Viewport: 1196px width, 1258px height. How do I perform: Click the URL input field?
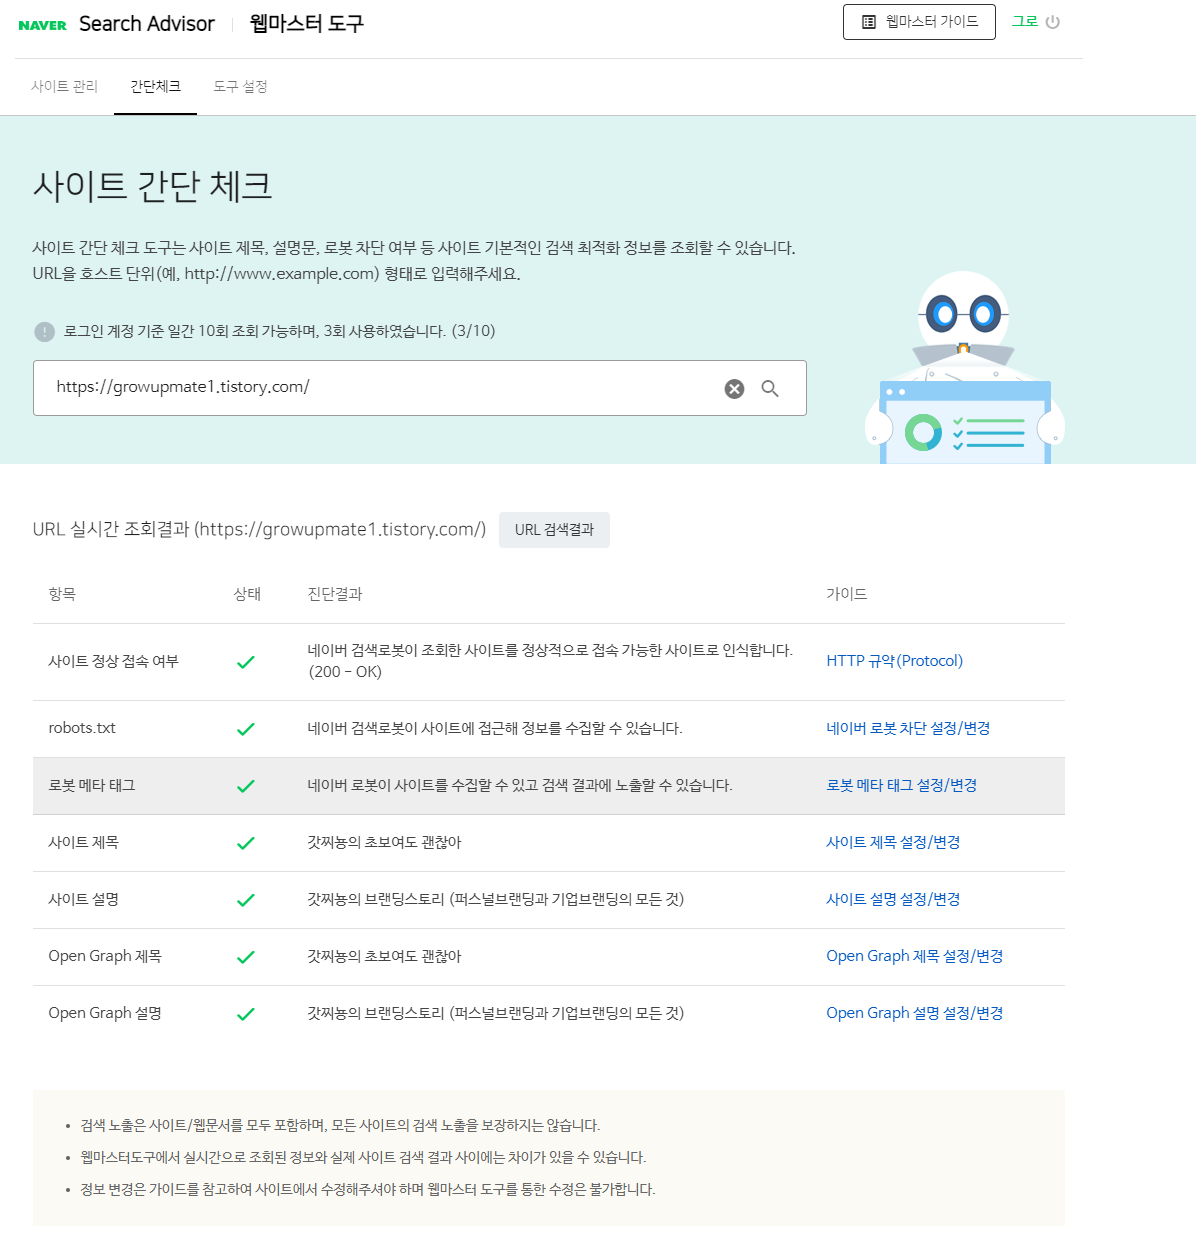(420, 388)
